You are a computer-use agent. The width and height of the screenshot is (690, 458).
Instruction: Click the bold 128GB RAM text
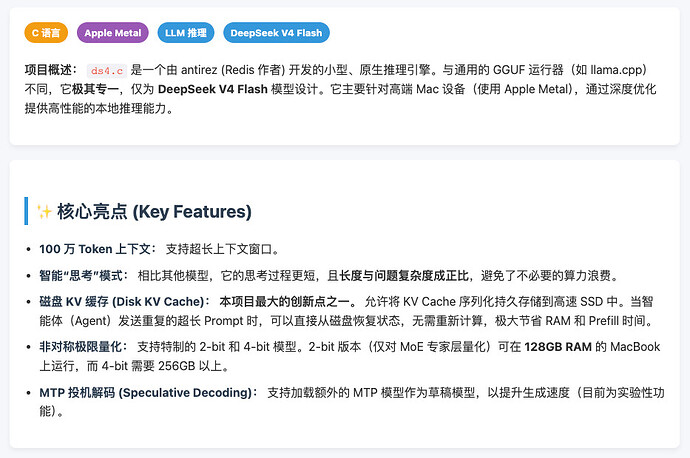[558, 347]
